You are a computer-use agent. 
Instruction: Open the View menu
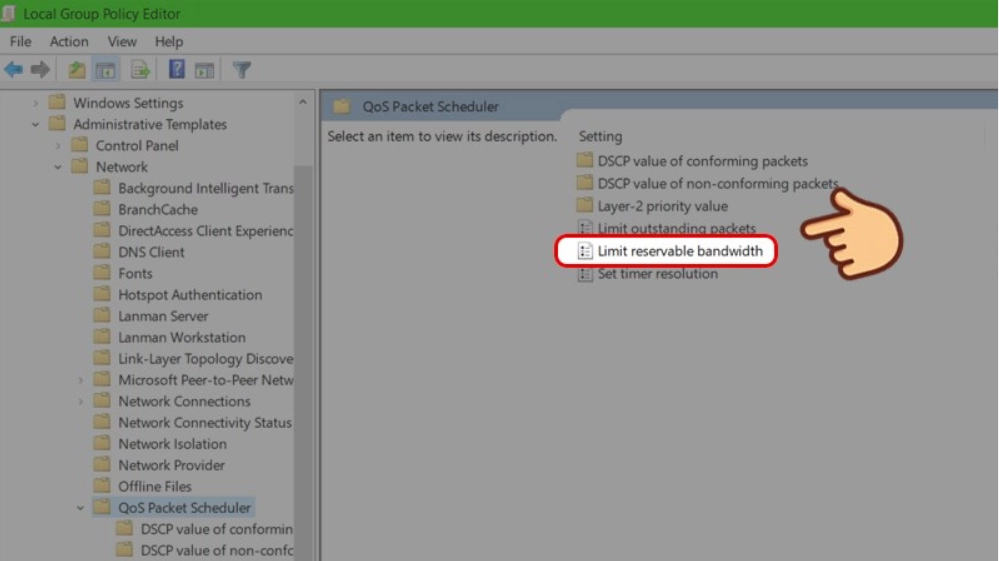pos(122,41)
